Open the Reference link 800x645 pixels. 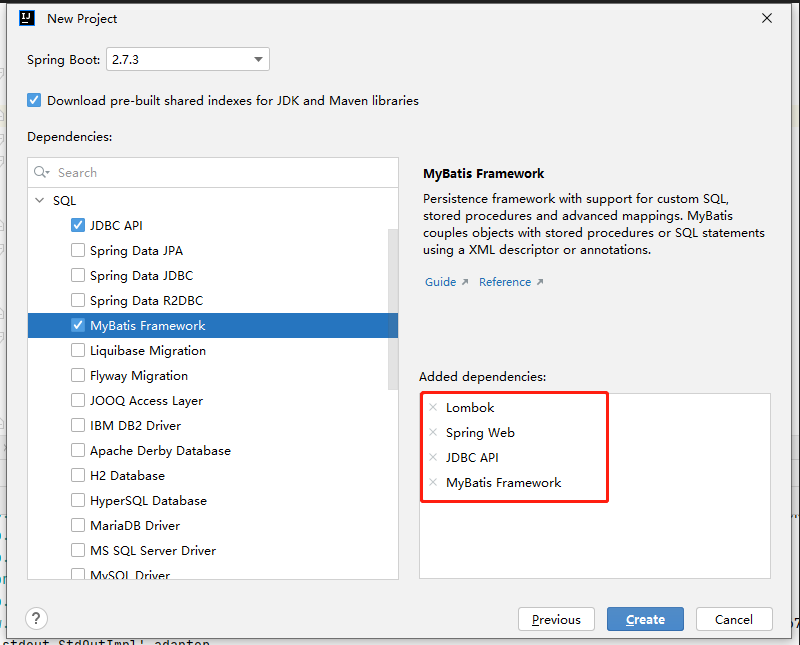click(x=505, y=282)
